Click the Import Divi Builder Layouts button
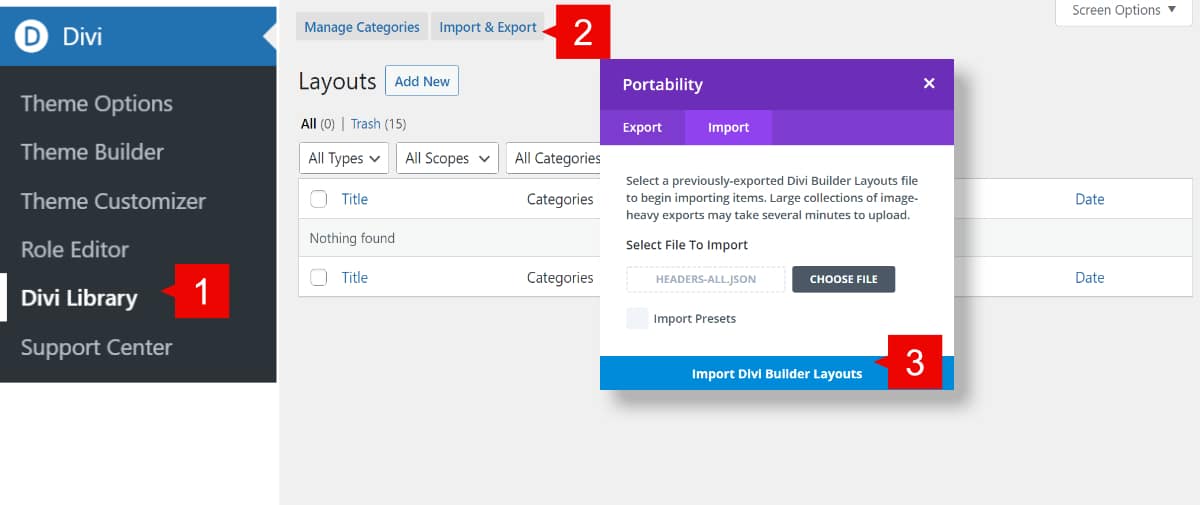Image resolution: width=1200 pixels, height=505 pixels. tap(776, 373)
